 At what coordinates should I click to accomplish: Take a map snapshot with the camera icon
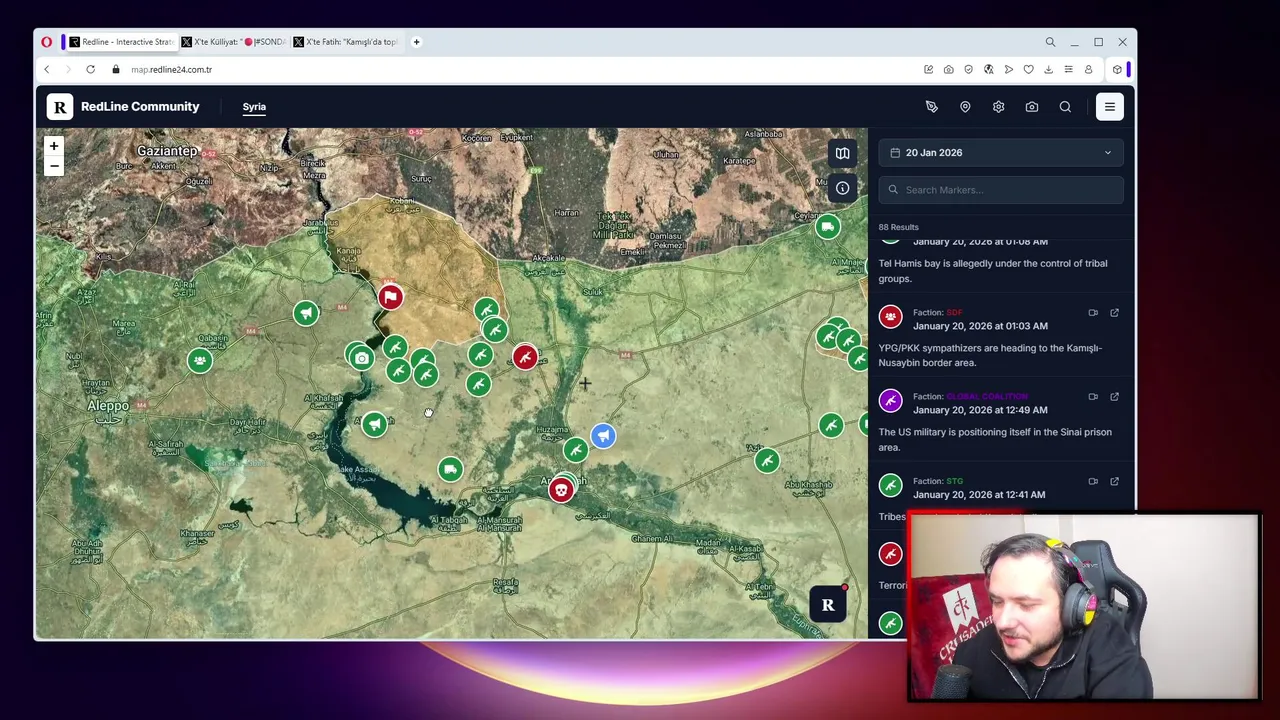[1032, 106]
